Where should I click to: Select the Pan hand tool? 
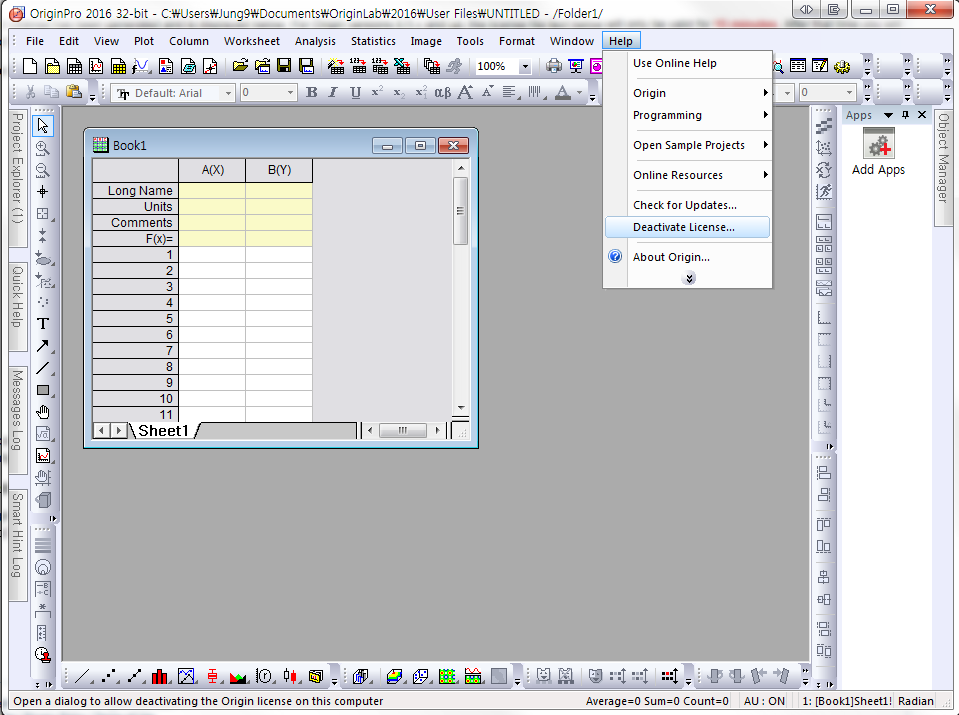pos(43,412)
